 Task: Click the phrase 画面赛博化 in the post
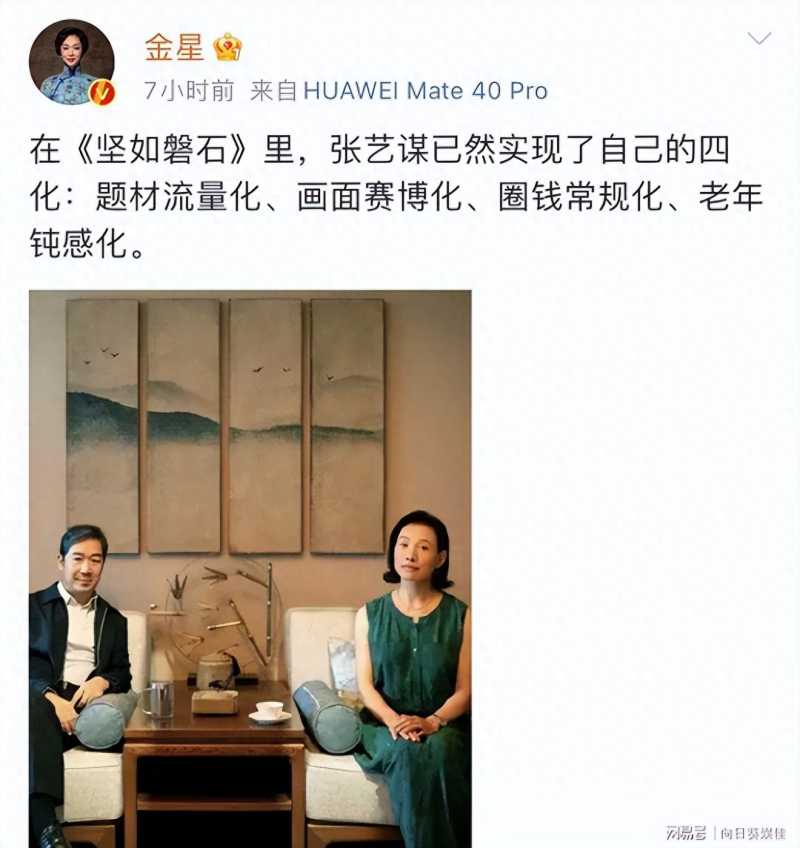click(380, 196)
